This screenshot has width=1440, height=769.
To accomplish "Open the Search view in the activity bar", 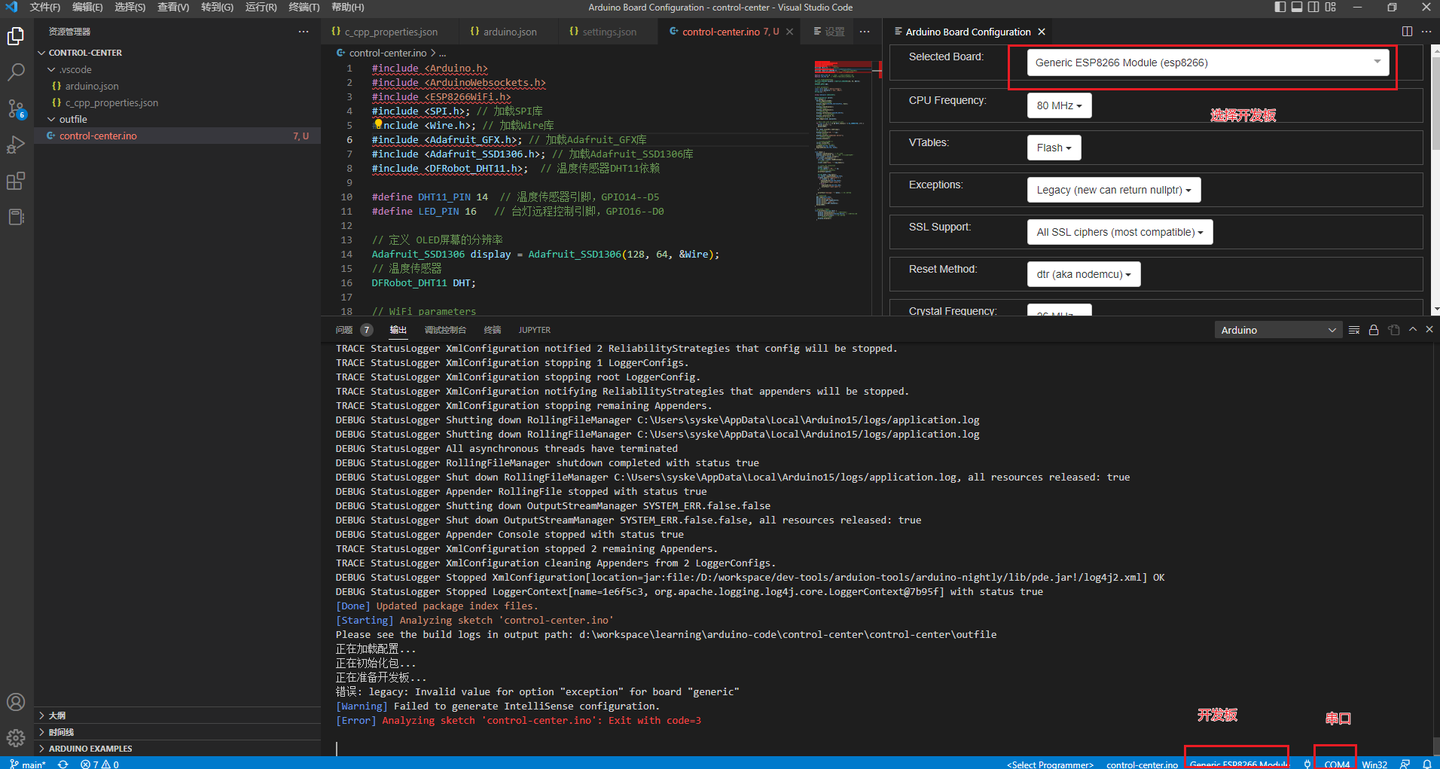I will tap(15, 72).
